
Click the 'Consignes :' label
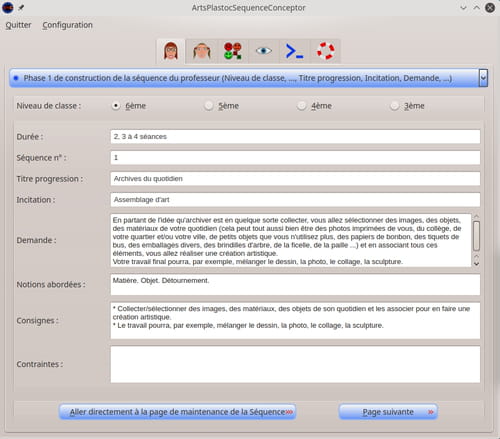(37, 321)
